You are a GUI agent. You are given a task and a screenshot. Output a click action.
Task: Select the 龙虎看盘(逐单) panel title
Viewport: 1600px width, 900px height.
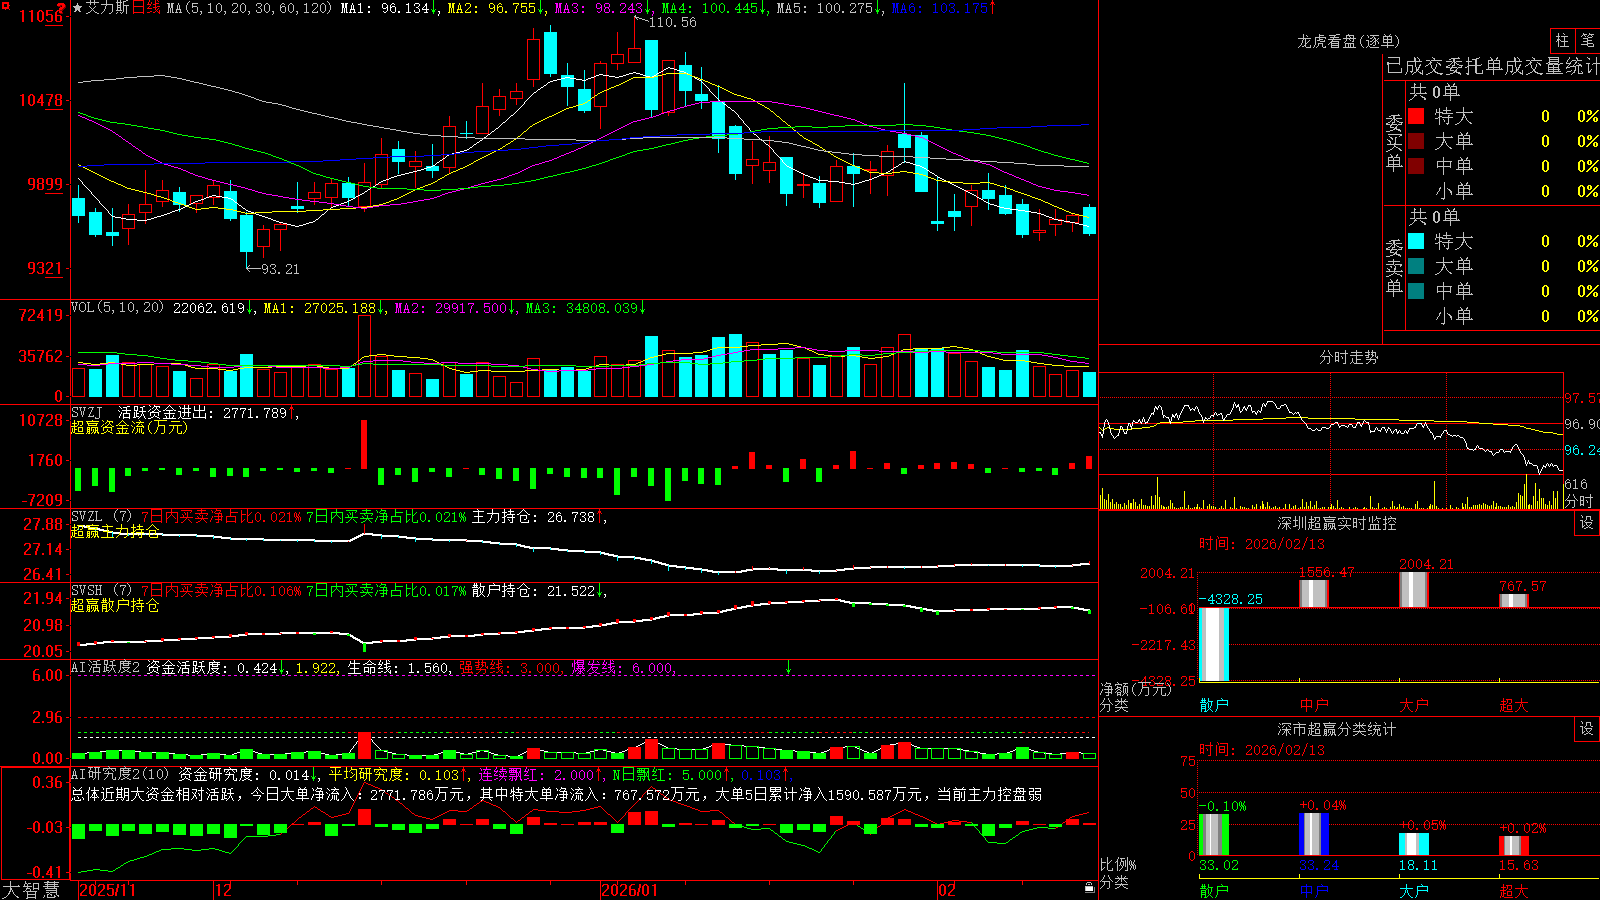tap(1348, 41)
